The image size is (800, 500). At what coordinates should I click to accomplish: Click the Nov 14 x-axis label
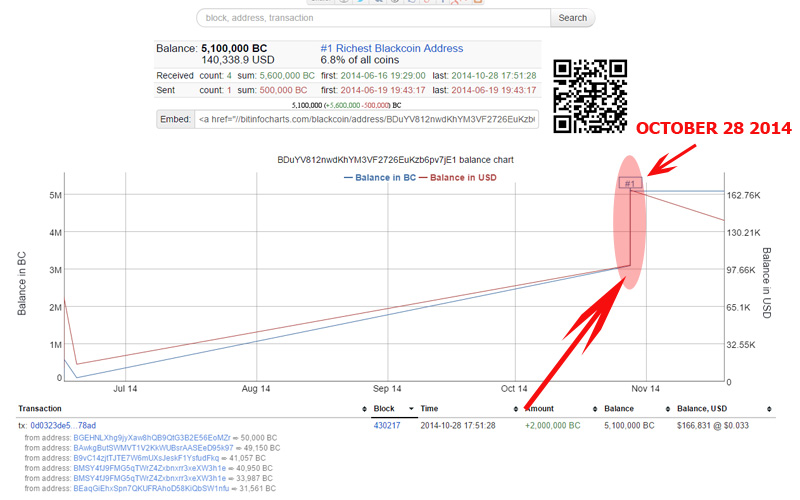click(645, 389)
